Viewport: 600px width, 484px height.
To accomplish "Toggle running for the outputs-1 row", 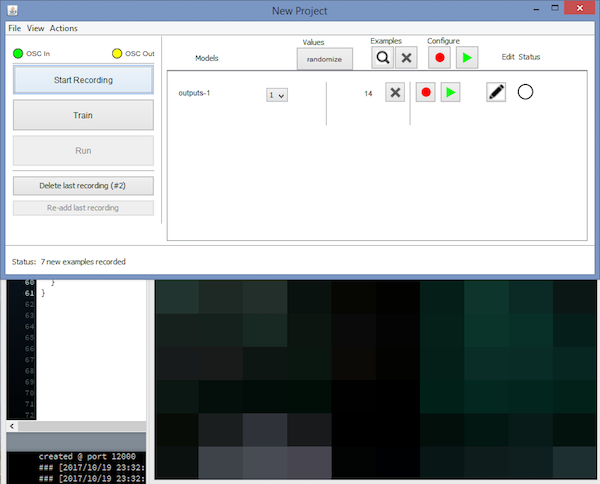I will 451,92.
